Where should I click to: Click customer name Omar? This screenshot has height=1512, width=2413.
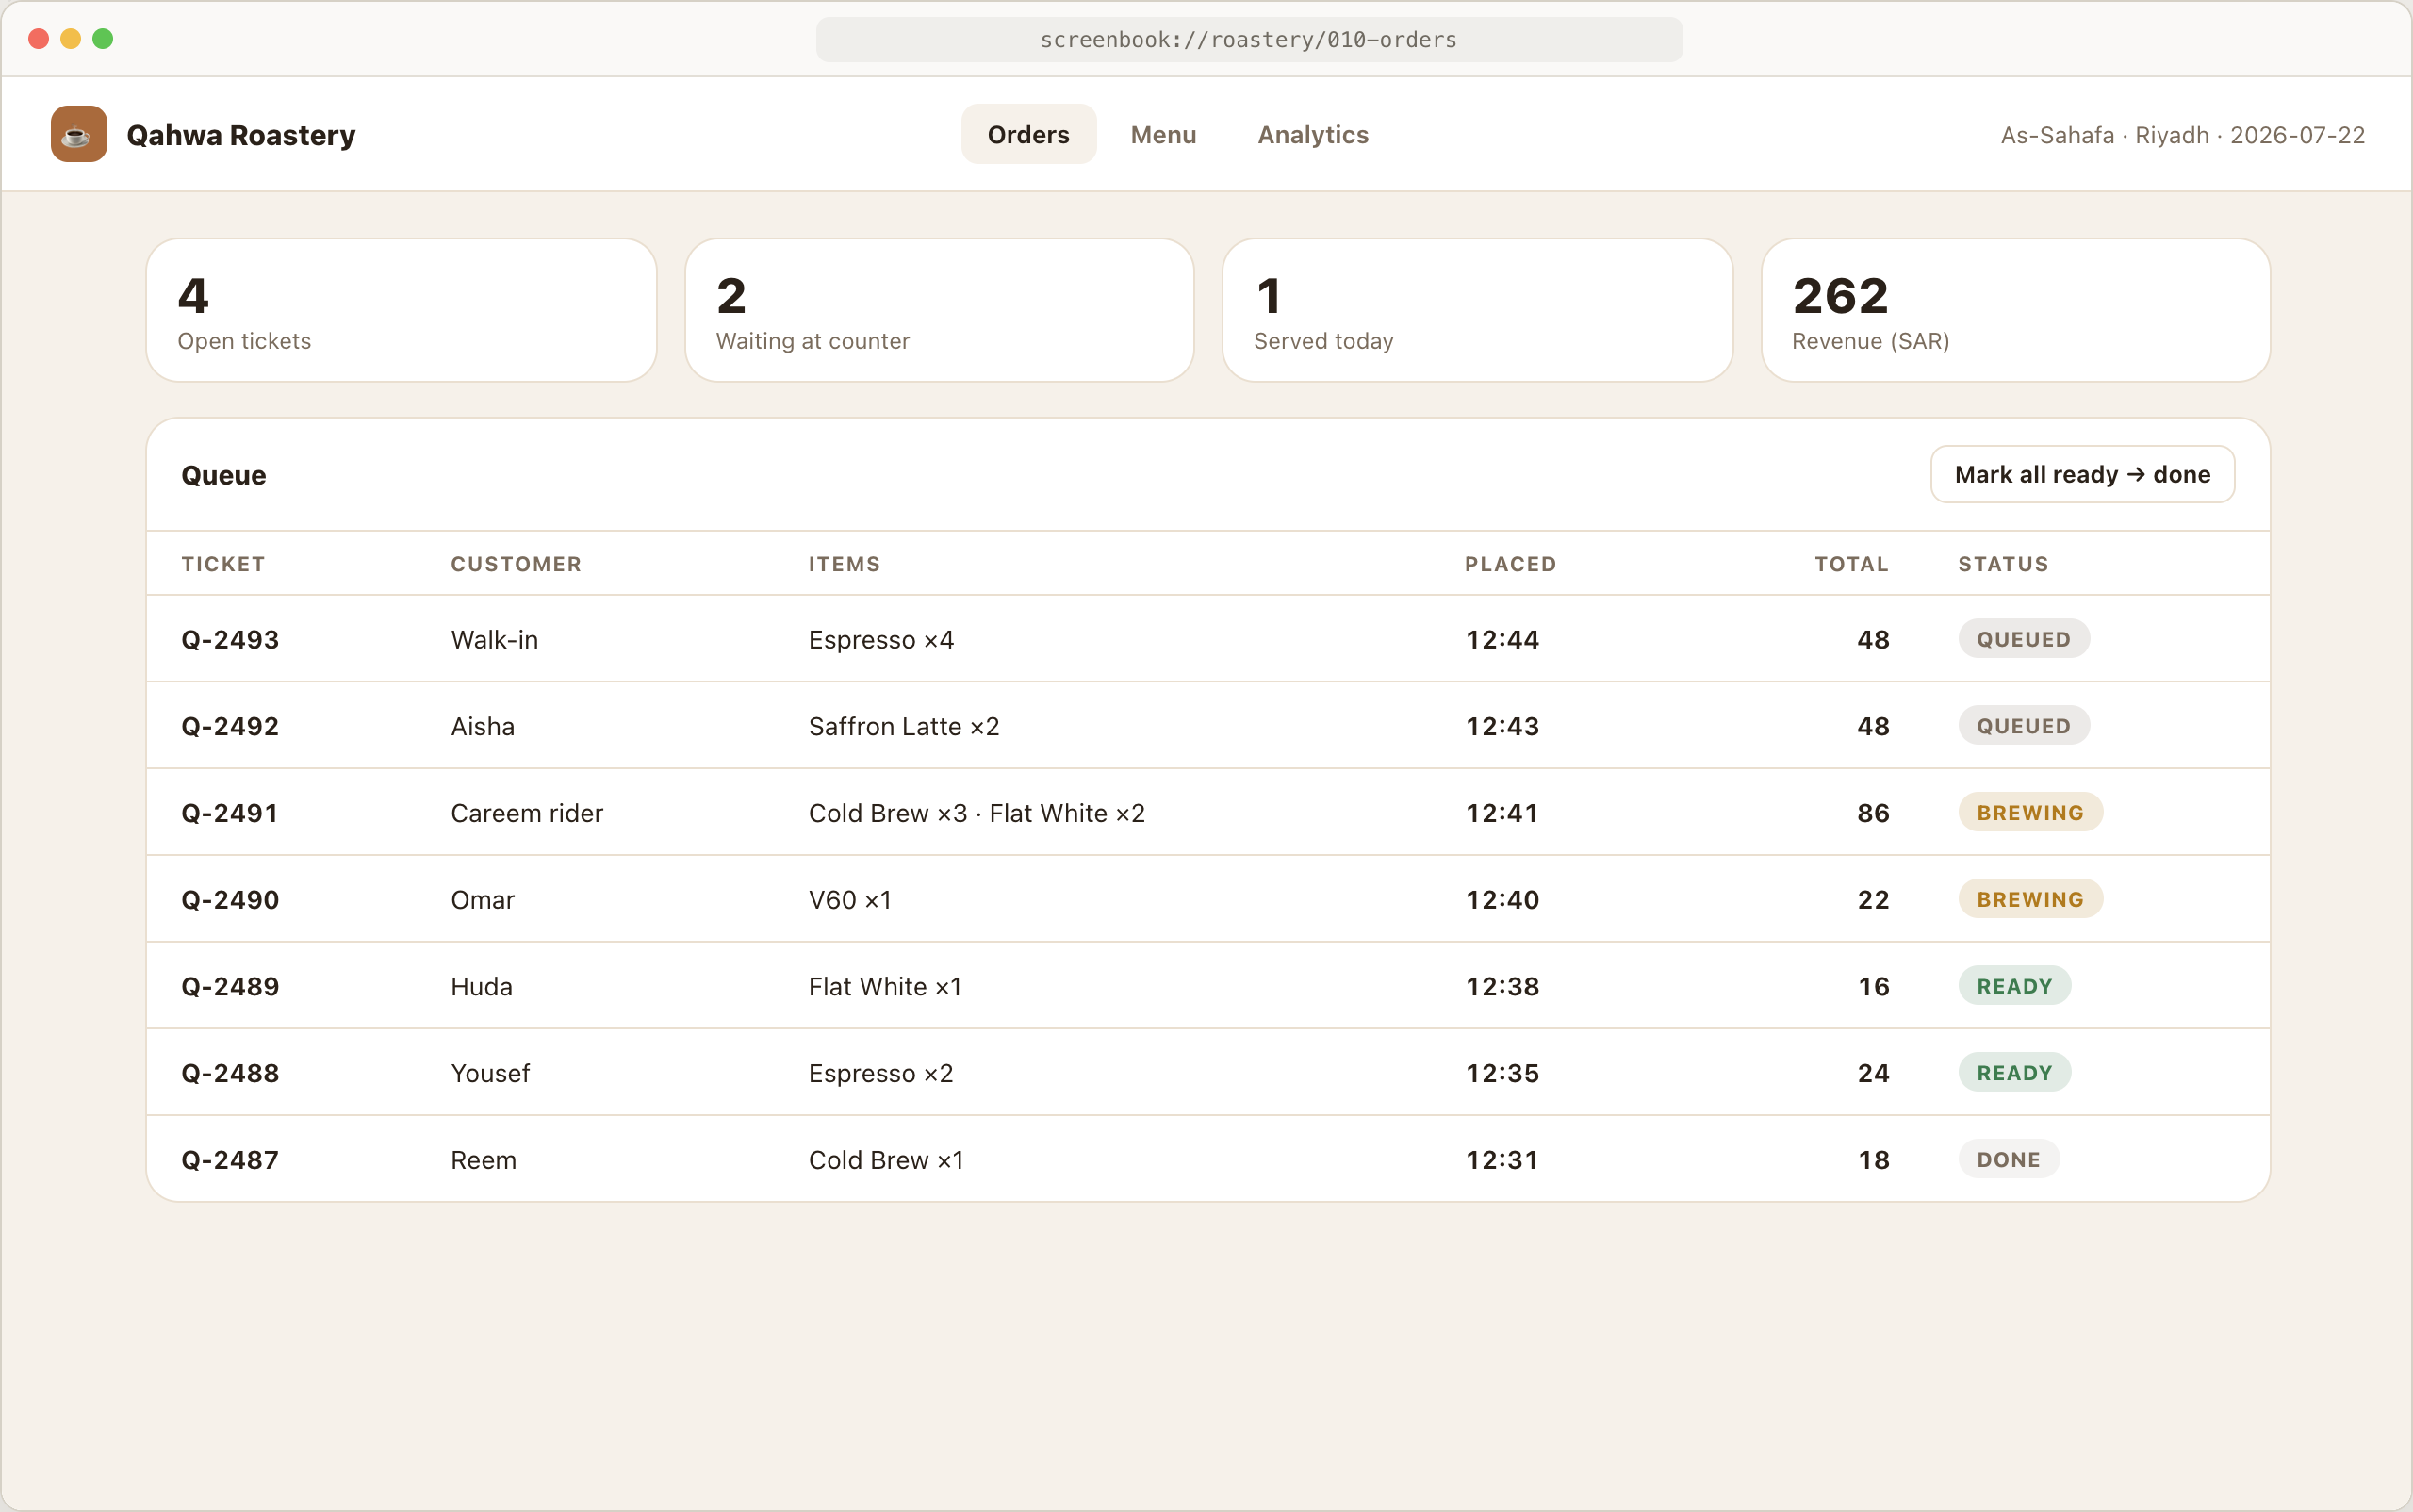point(482,900)
